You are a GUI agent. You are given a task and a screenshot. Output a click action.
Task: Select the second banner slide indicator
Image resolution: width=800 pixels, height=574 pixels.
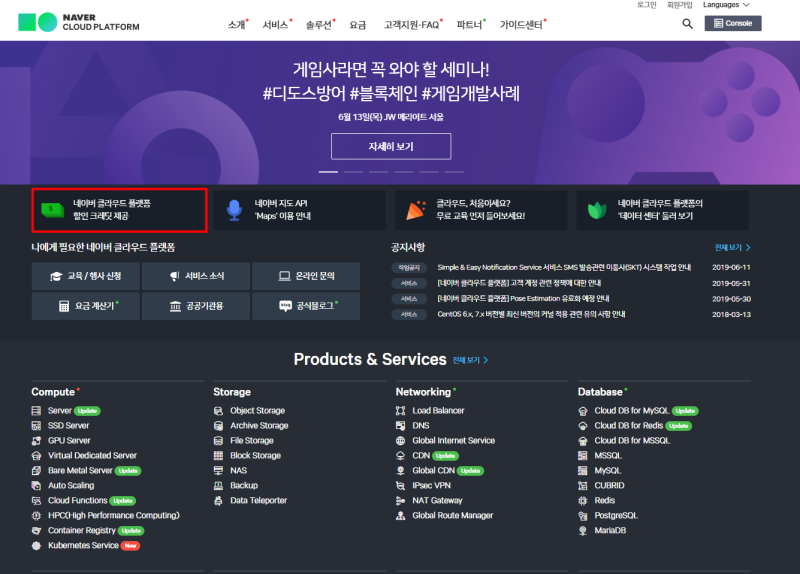(353, 172)
